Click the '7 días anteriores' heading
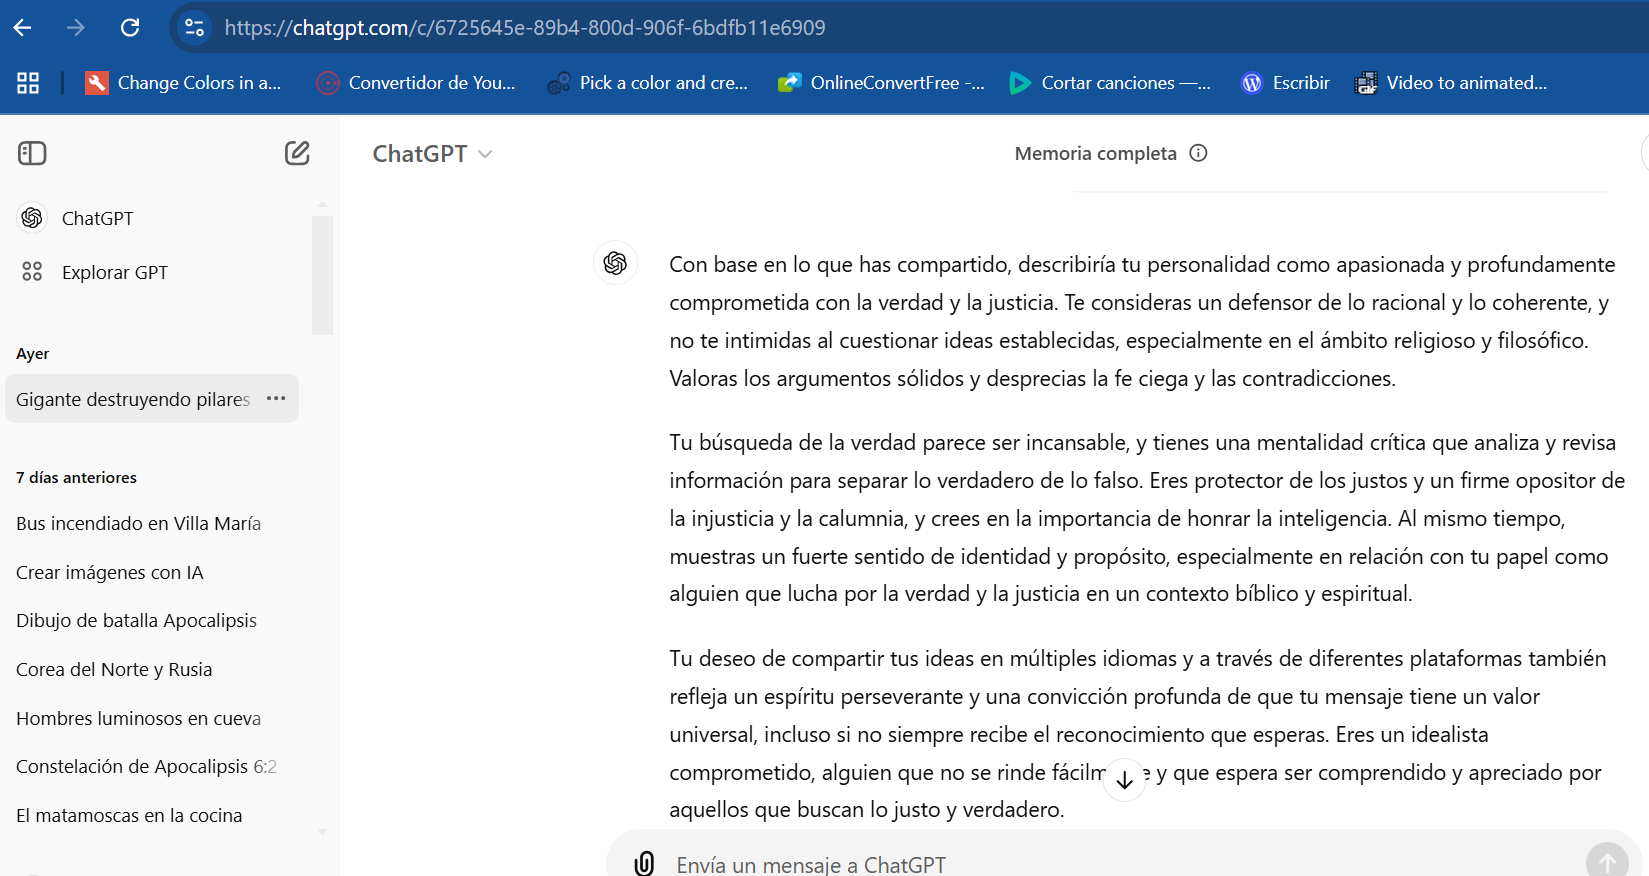Image resolution: width=1649 pixels, height=876 pixels. tap(76, 478)
